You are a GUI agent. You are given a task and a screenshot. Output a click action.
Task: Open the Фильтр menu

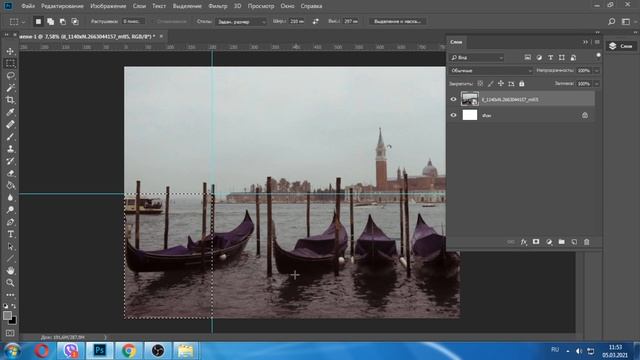pos(218,6)
